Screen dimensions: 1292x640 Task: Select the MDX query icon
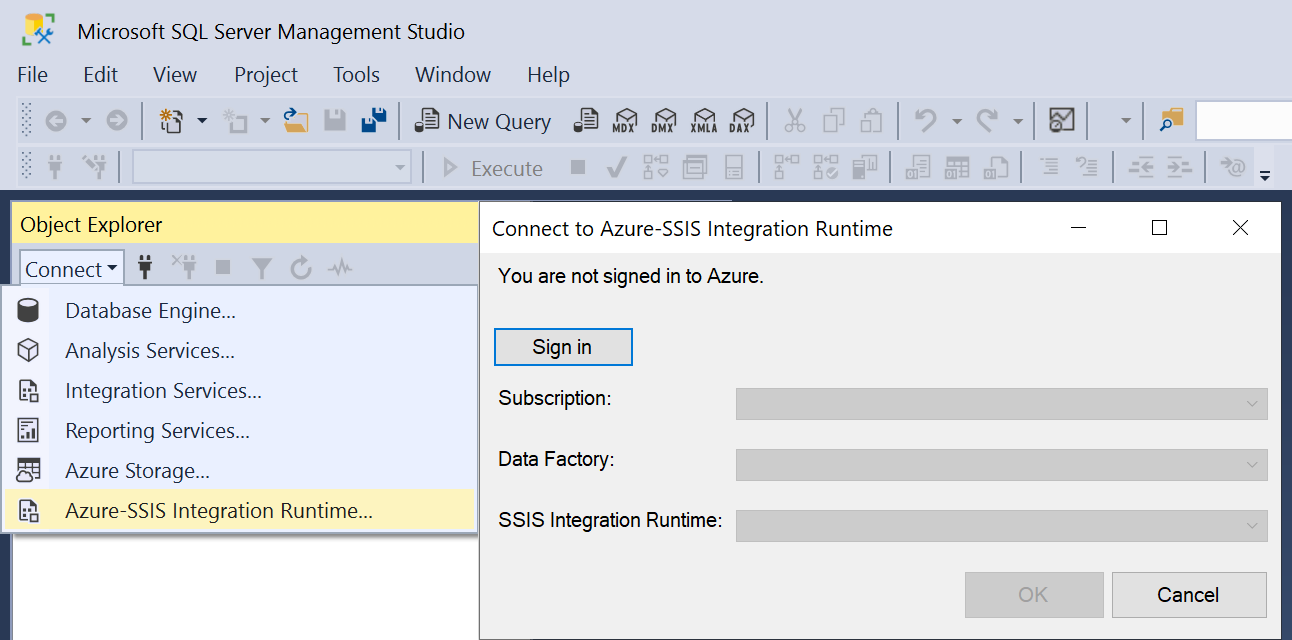[x=625, y=121]
